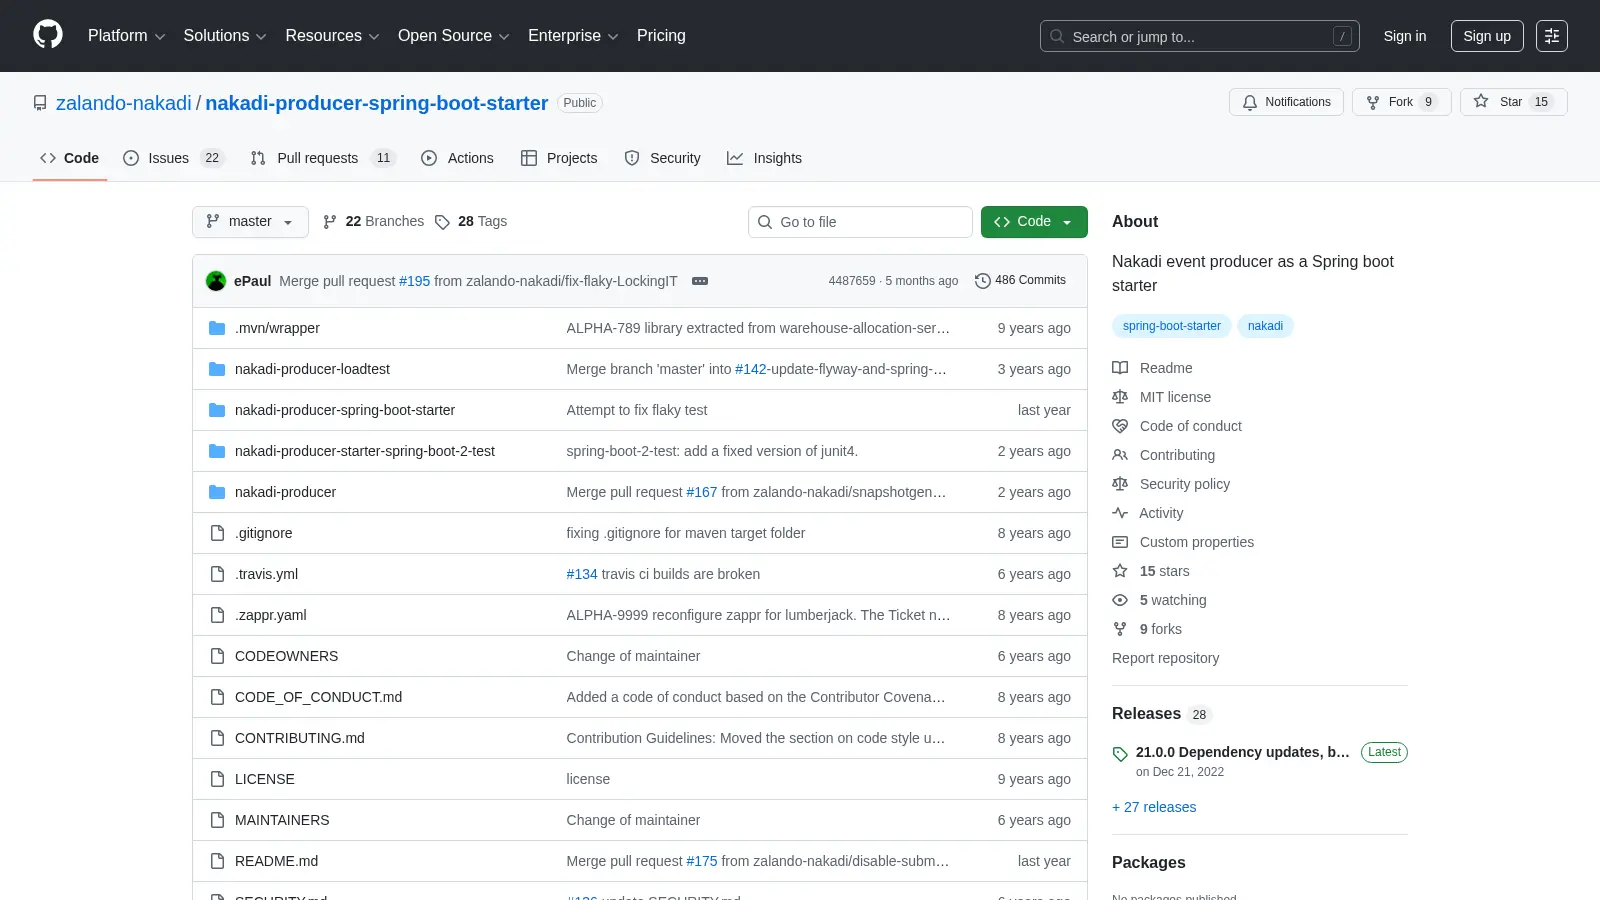
Task: Click the bell icon beside Notifications
Action: click(x=1250, y=102)
